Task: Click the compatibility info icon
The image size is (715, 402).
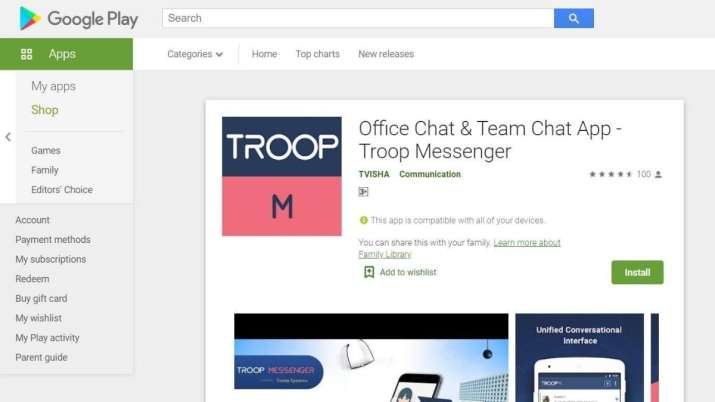Action: pyautogui.click(x=363, y=220)
